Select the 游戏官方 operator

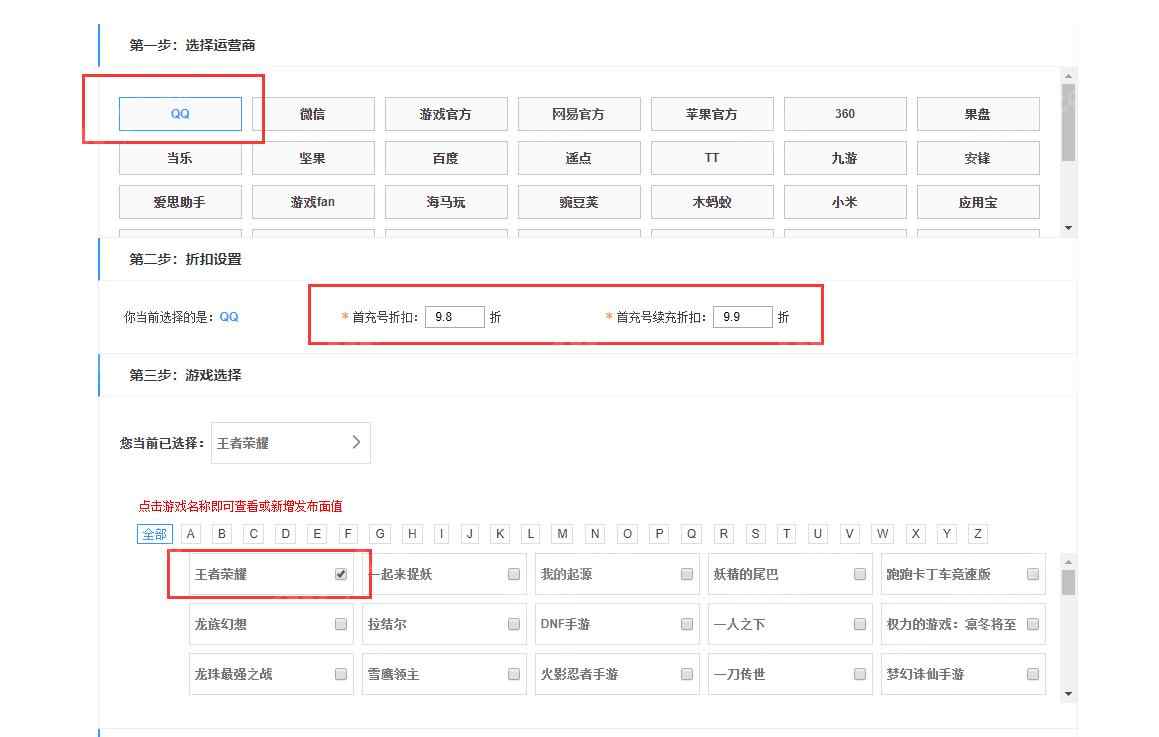coord(446,114)
